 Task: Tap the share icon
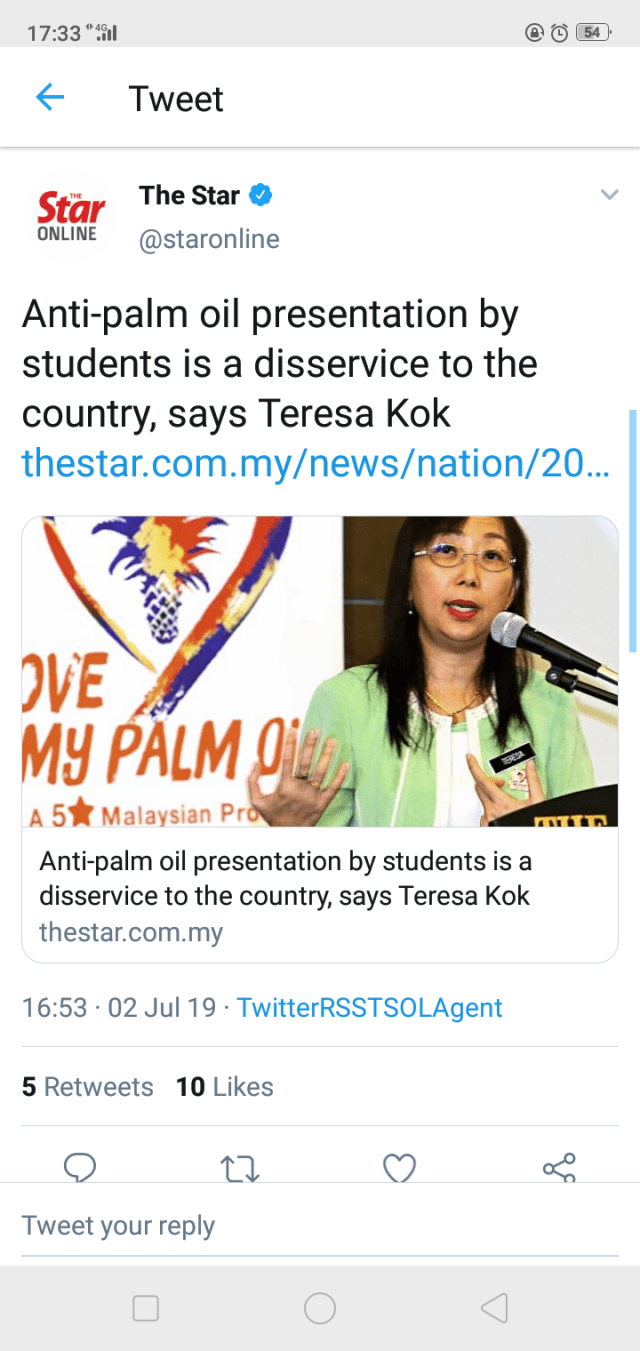click(559, 1168)
